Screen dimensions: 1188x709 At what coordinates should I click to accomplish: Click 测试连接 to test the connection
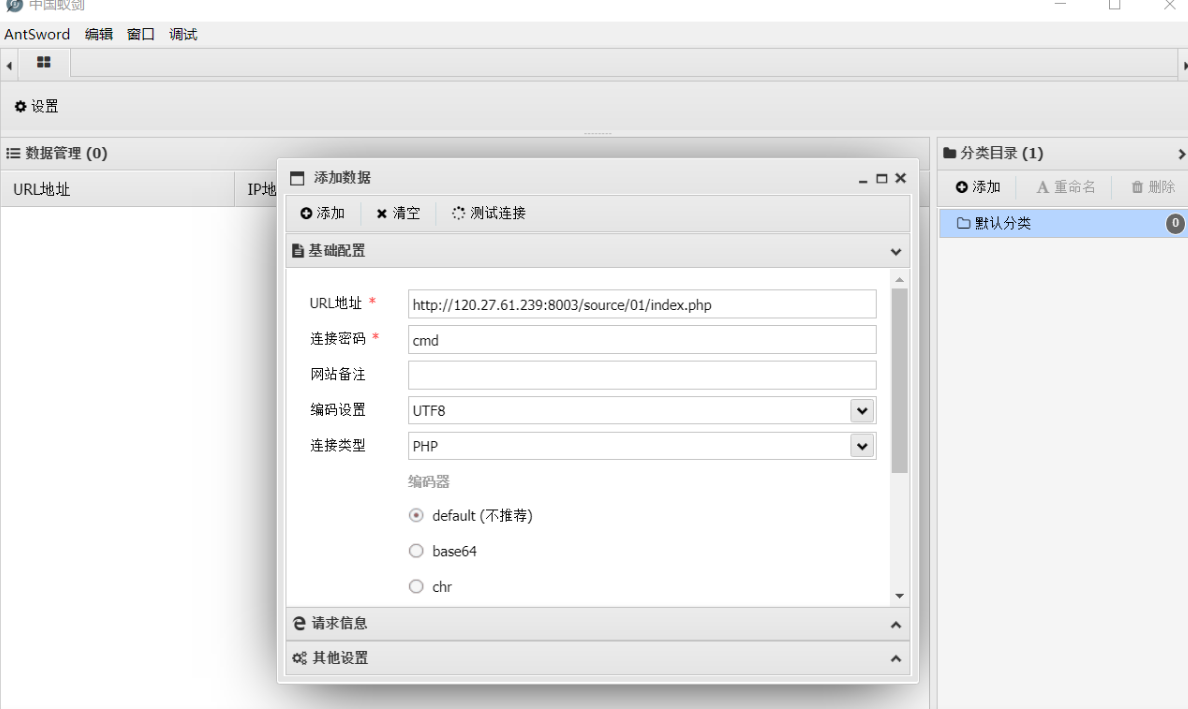(489, 214)
